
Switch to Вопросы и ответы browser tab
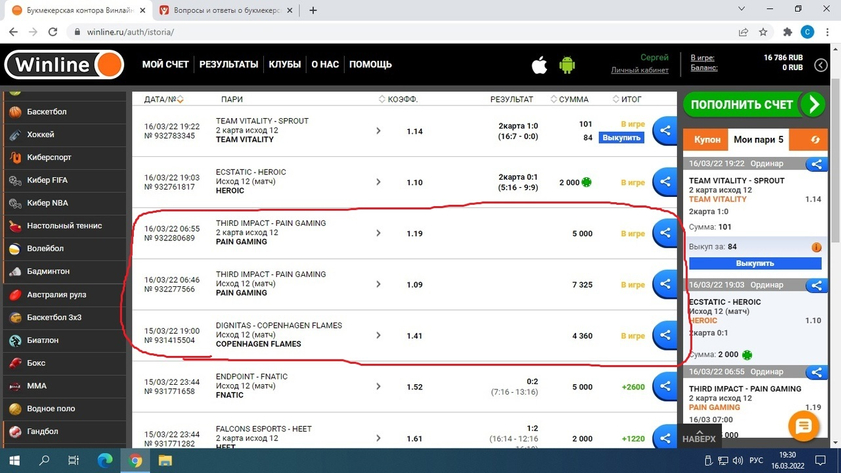pos(225,10)
